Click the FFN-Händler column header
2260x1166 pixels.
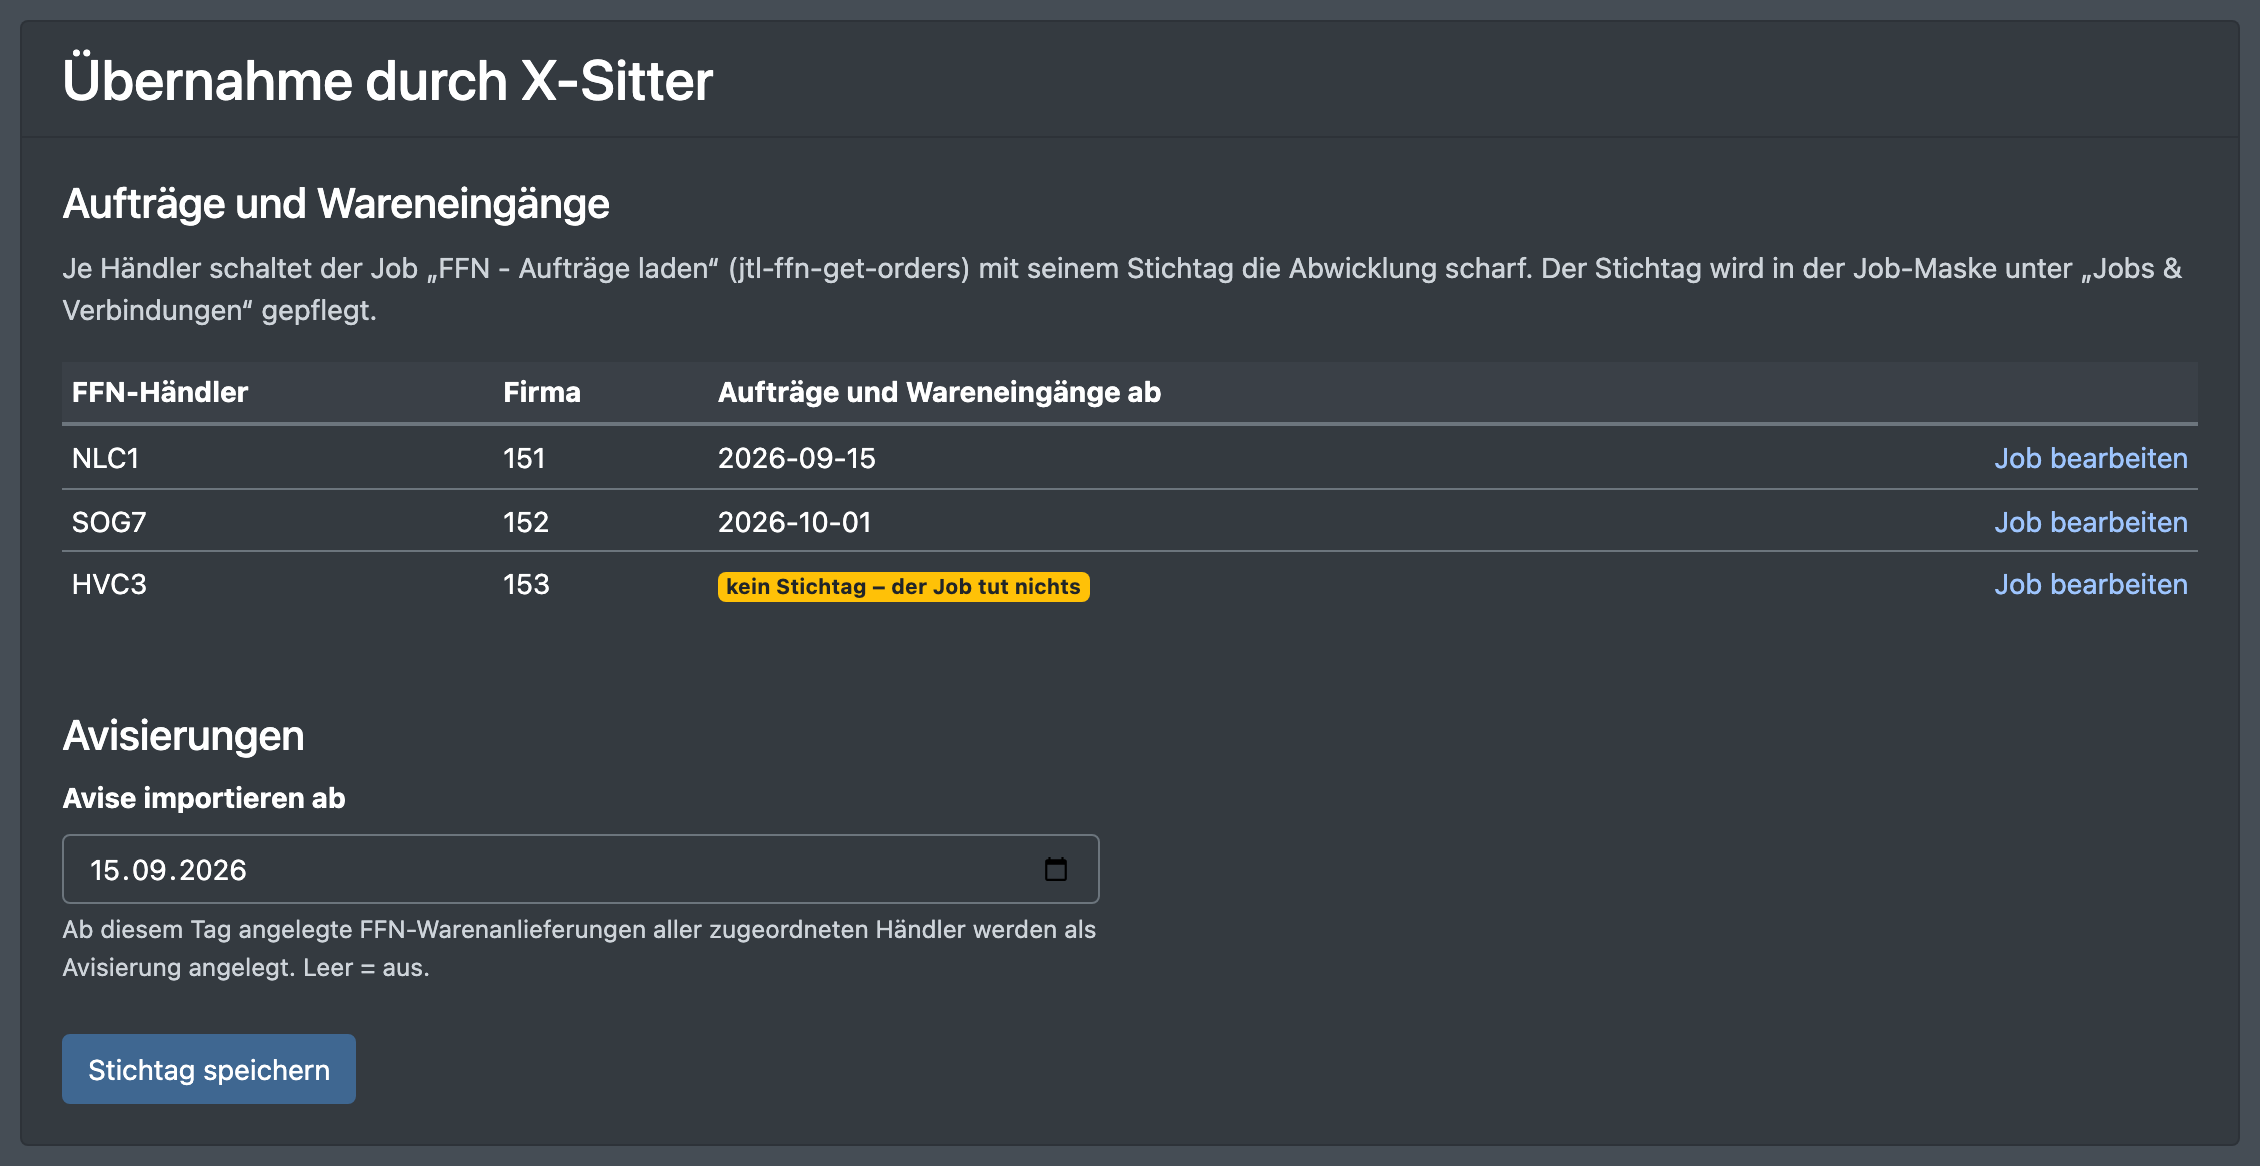[x=160, y=392]
